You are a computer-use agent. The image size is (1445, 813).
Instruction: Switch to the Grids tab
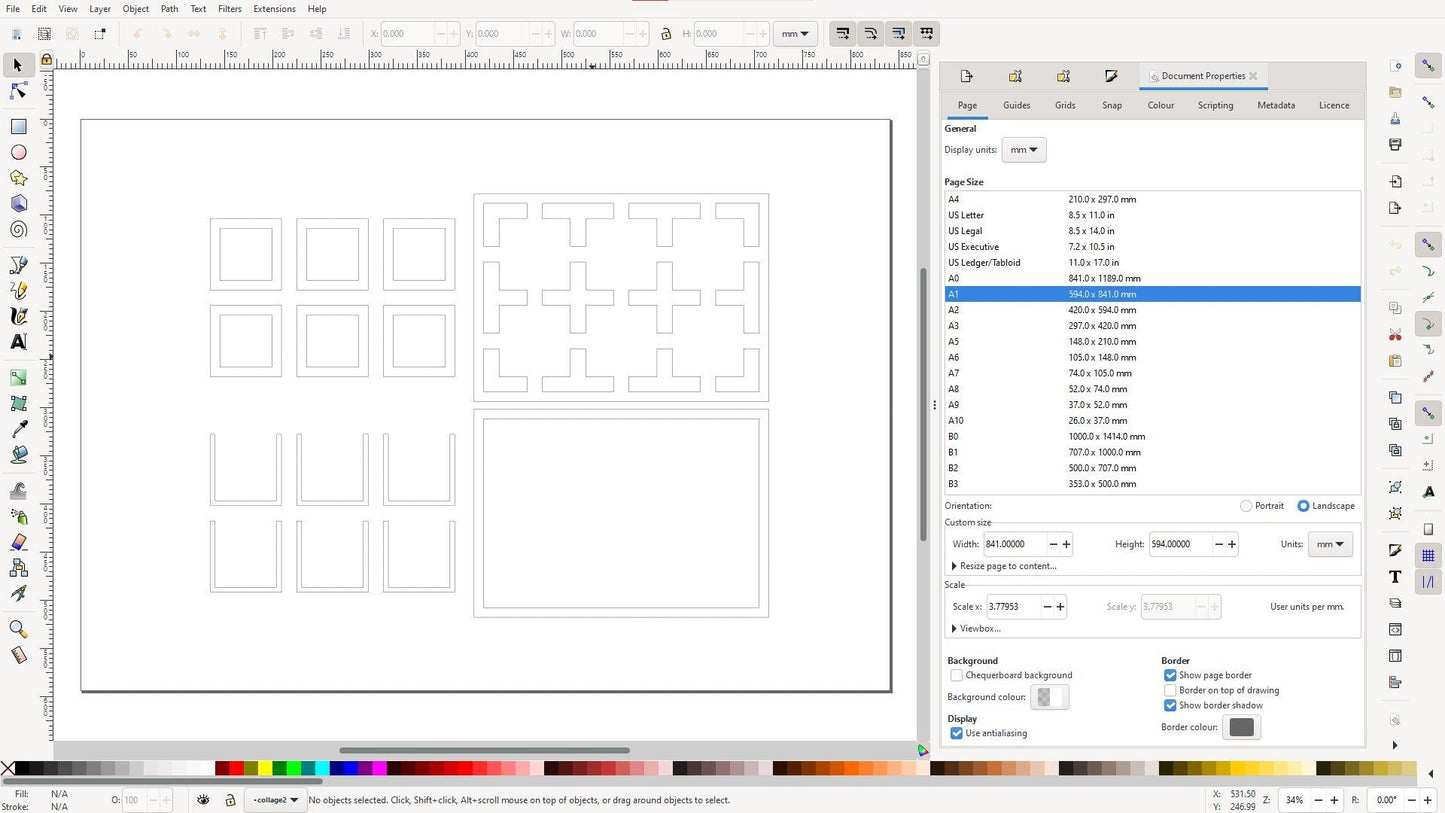tap(1064, 105)
